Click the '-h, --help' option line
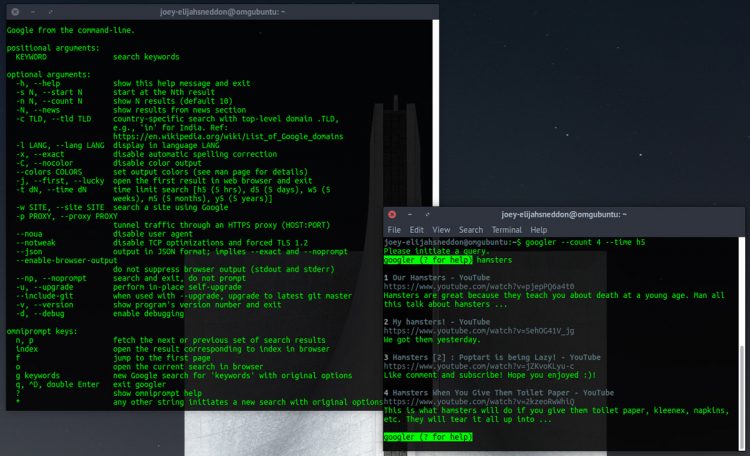Viewport: 750px width, 456px height. [38, 83]
